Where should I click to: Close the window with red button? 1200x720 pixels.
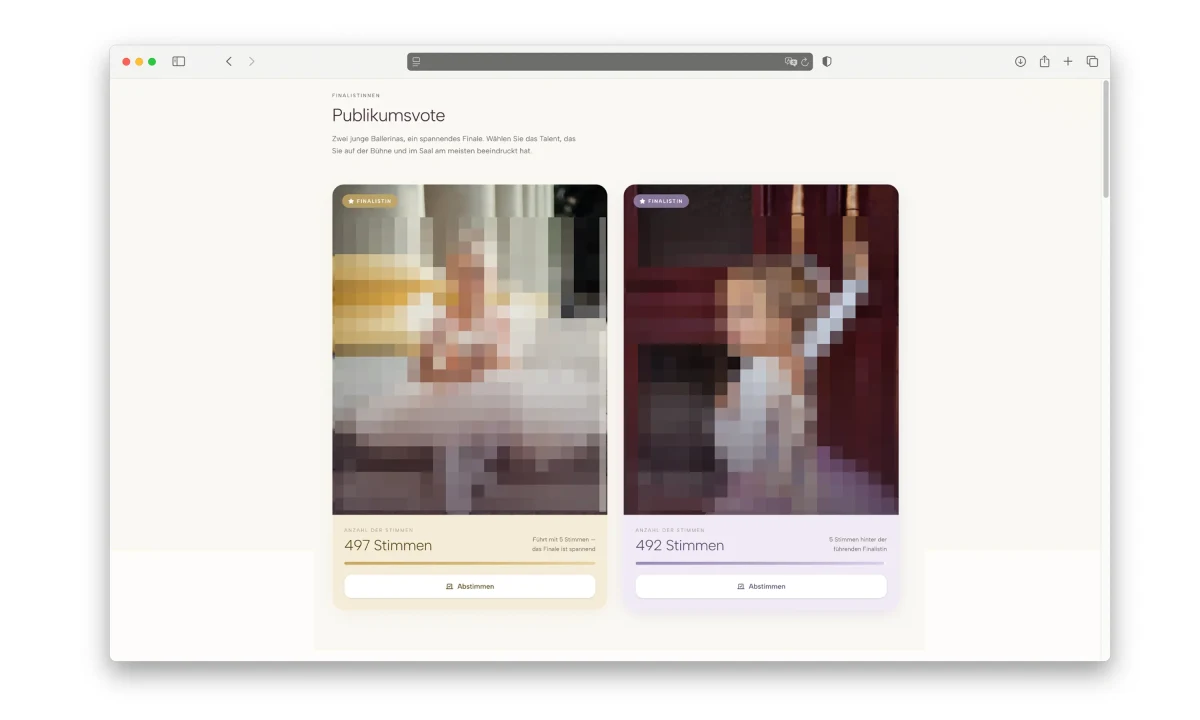(x=126, y=61)
